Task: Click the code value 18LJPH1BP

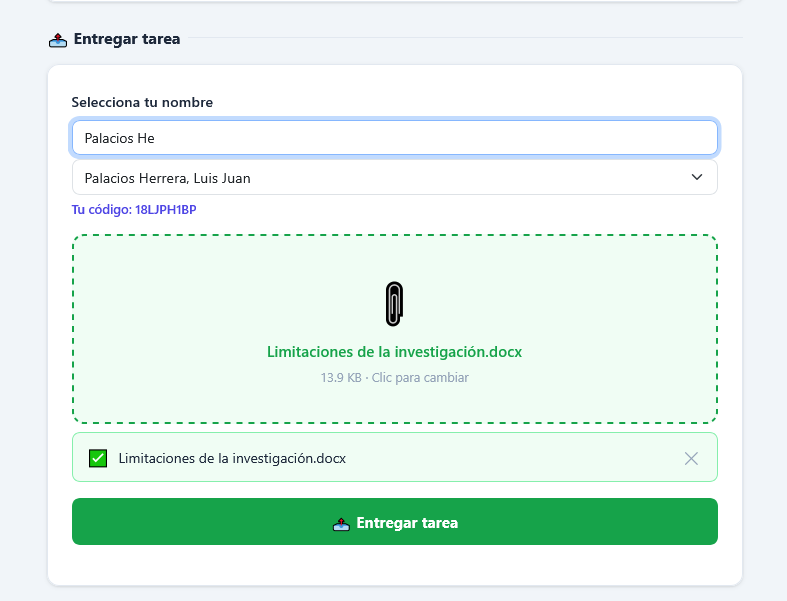Action: 166,209
